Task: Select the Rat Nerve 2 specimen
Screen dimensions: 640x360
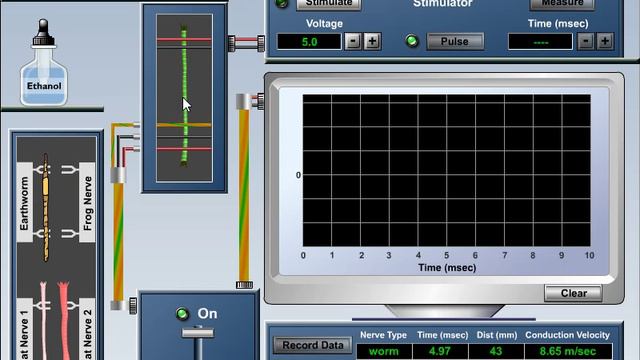Action: point(64,320)
